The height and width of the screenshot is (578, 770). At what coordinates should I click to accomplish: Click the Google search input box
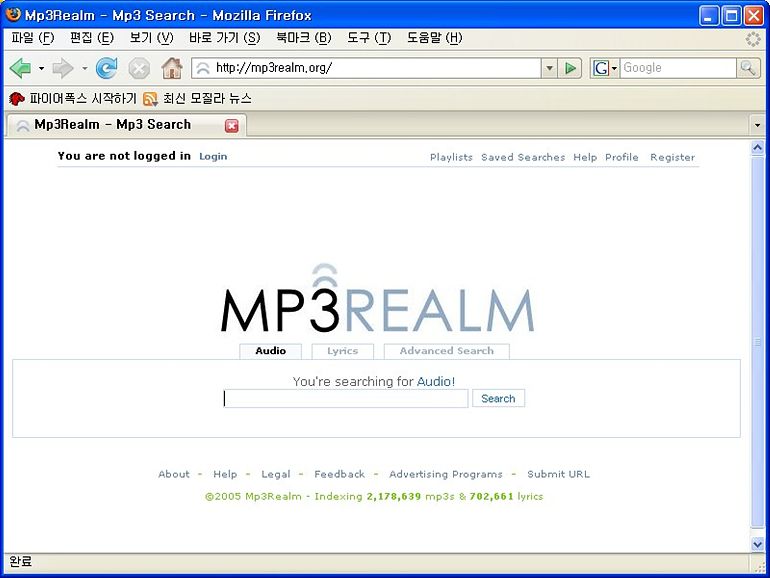pos(678,68)
